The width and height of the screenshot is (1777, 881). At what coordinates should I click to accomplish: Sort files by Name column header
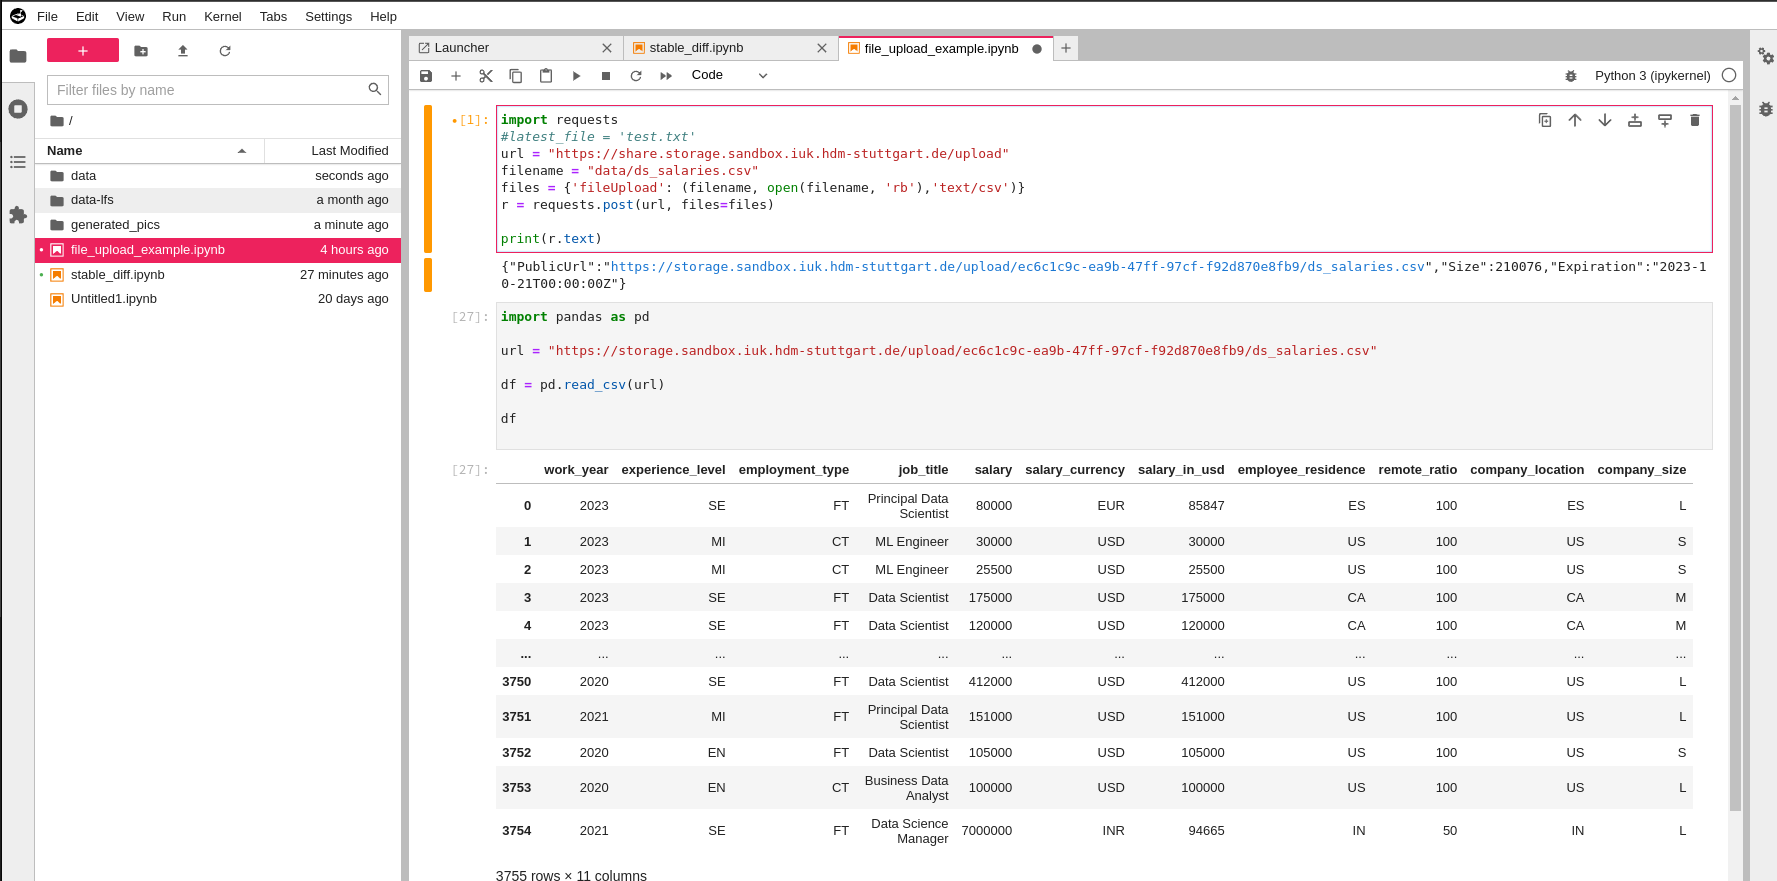coord(65,151)
